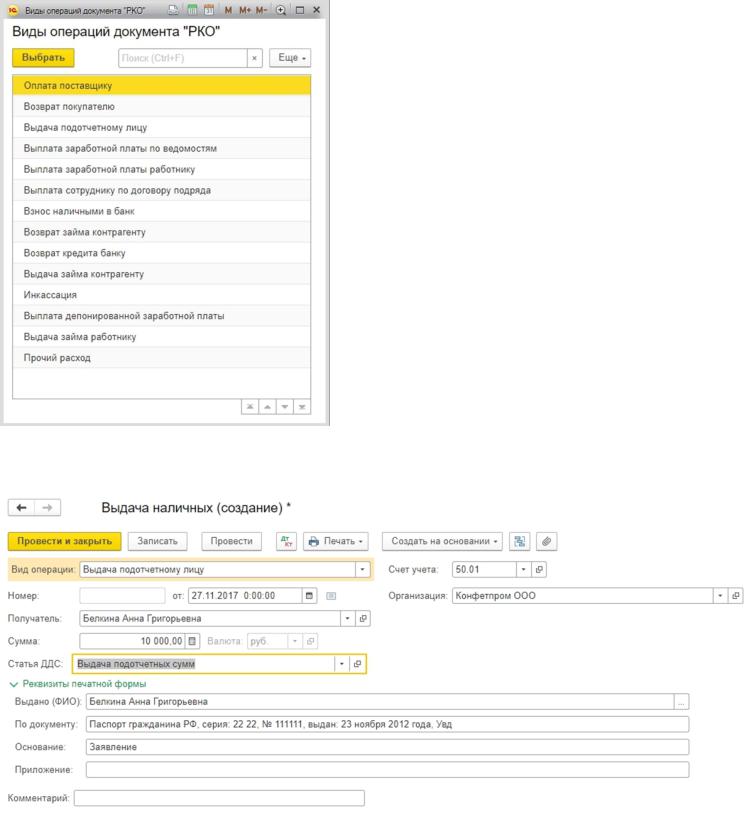Open Статья ДДС item card icon
The width and height of the screenshot is (746, 833).
pyautogui.click(x=358, y=664)
